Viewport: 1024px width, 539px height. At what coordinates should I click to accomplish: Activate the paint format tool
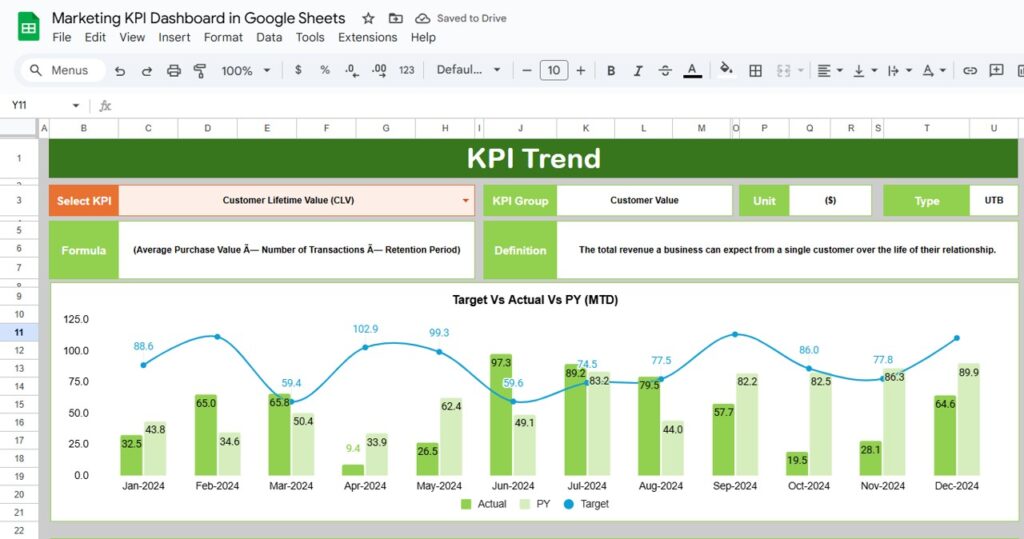point(200,71)
